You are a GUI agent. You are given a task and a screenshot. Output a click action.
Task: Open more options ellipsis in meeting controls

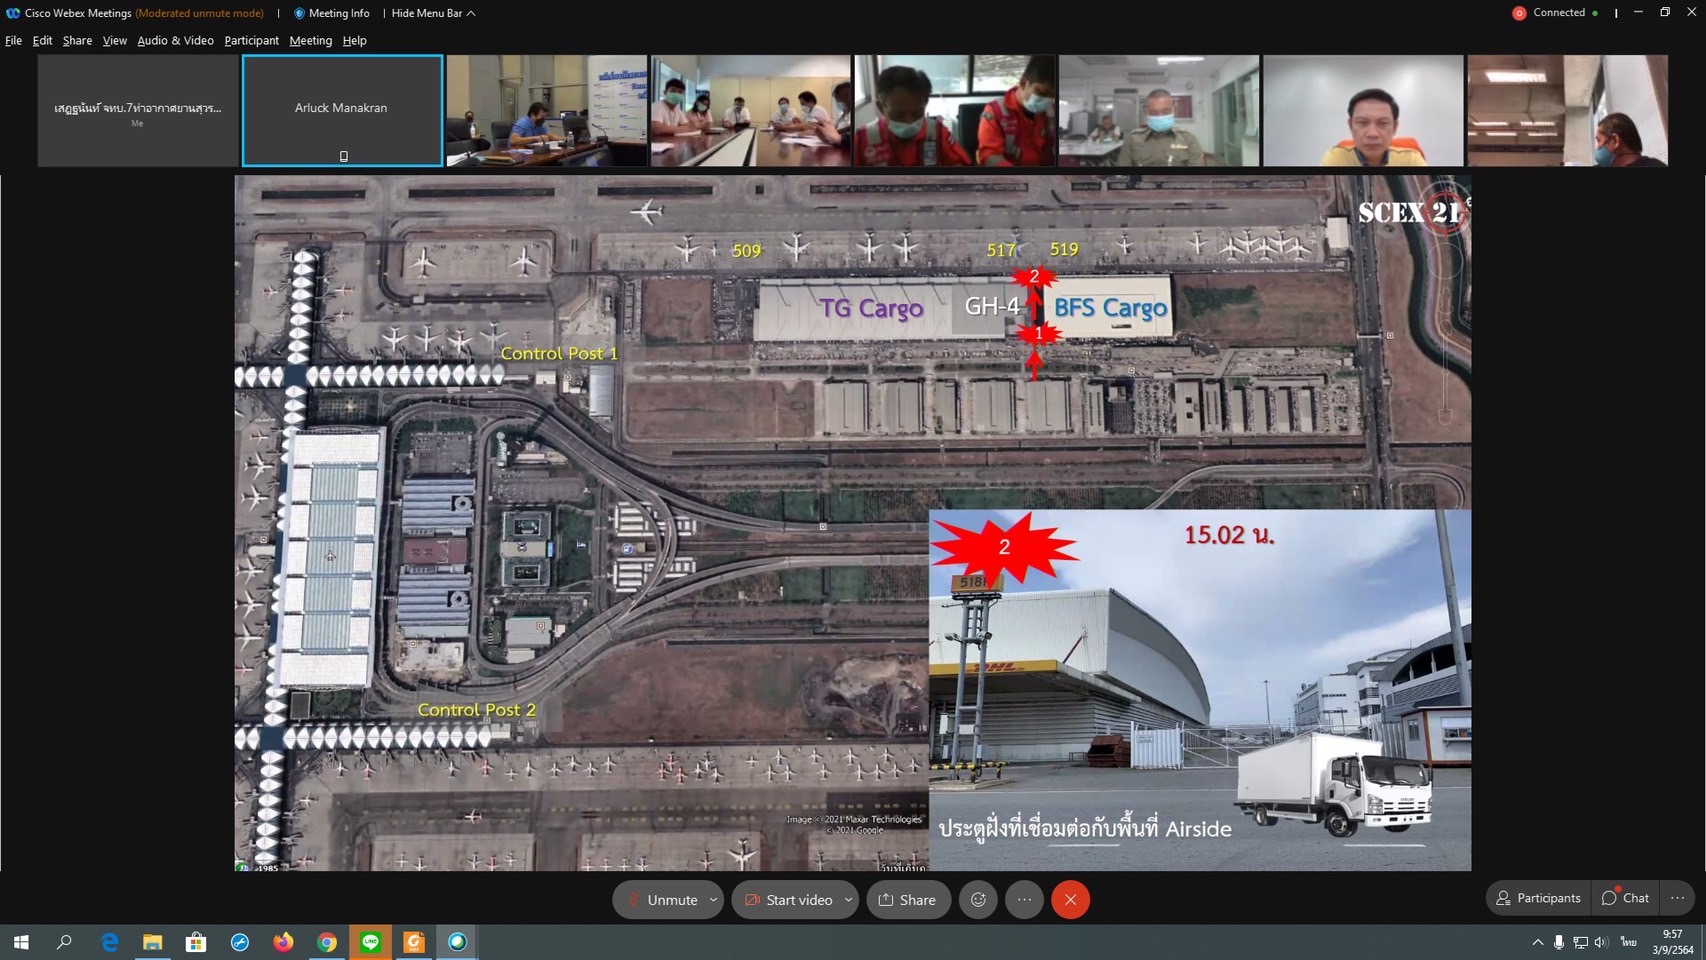pos(1024,899)
